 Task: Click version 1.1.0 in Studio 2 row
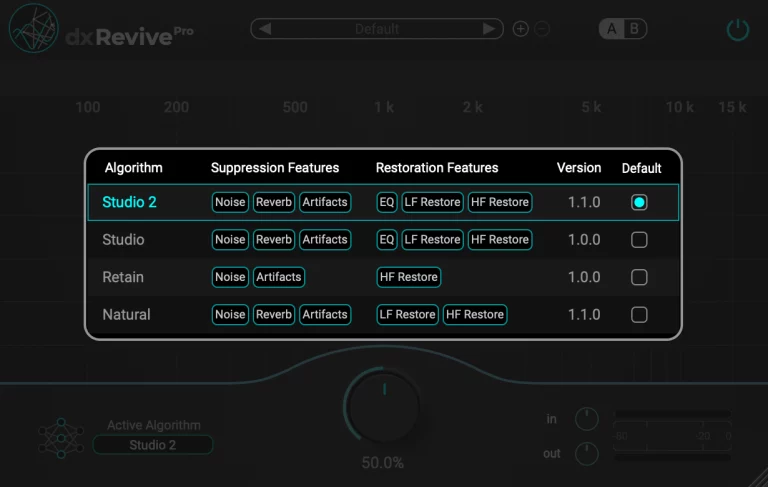click(x=584, y=202)
